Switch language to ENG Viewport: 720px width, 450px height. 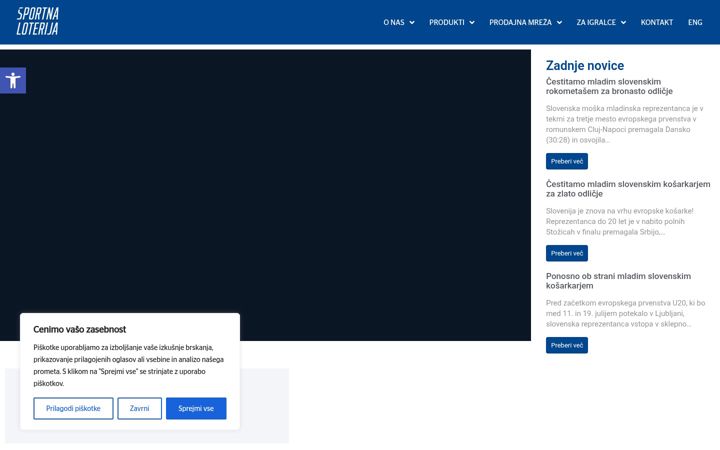tap(695, 22)
